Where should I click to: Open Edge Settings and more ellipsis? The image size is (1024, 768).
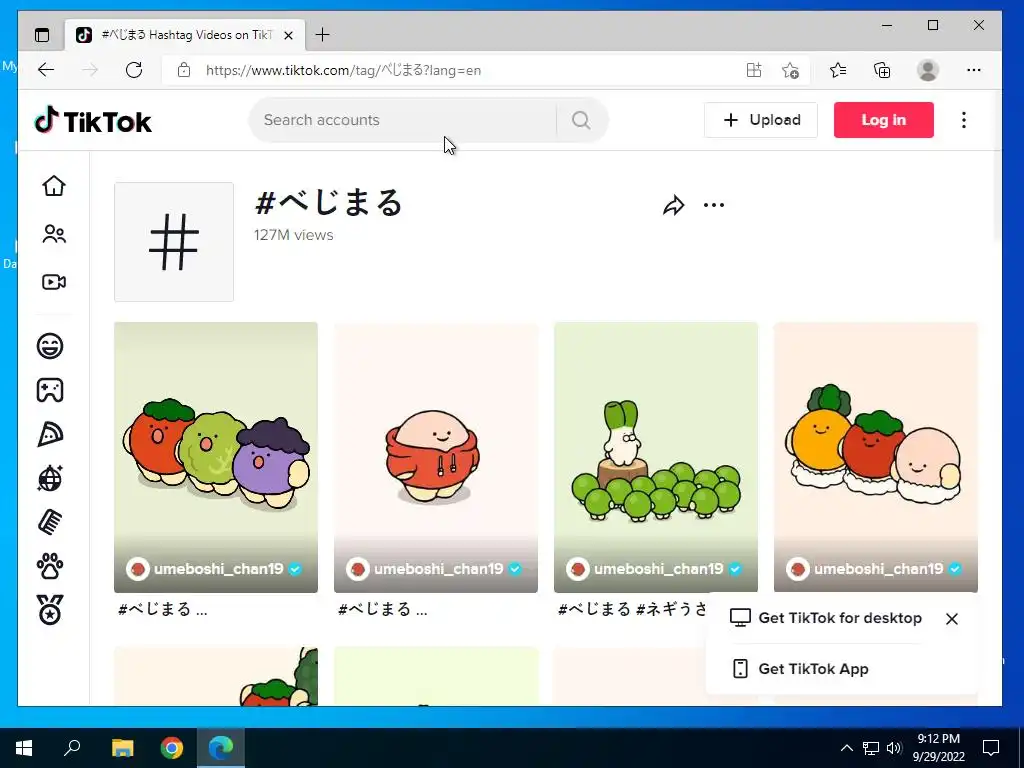click(974, 70)
